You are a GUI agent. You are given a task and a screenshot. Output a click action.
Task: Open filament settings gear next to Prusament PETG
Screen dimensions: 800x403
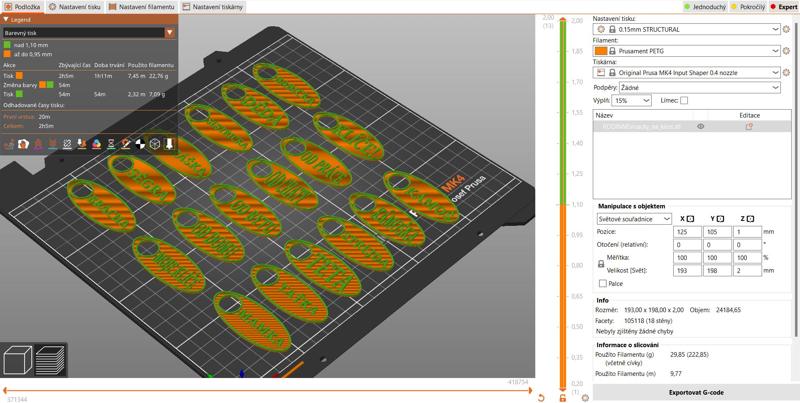[x=787, y=51]
